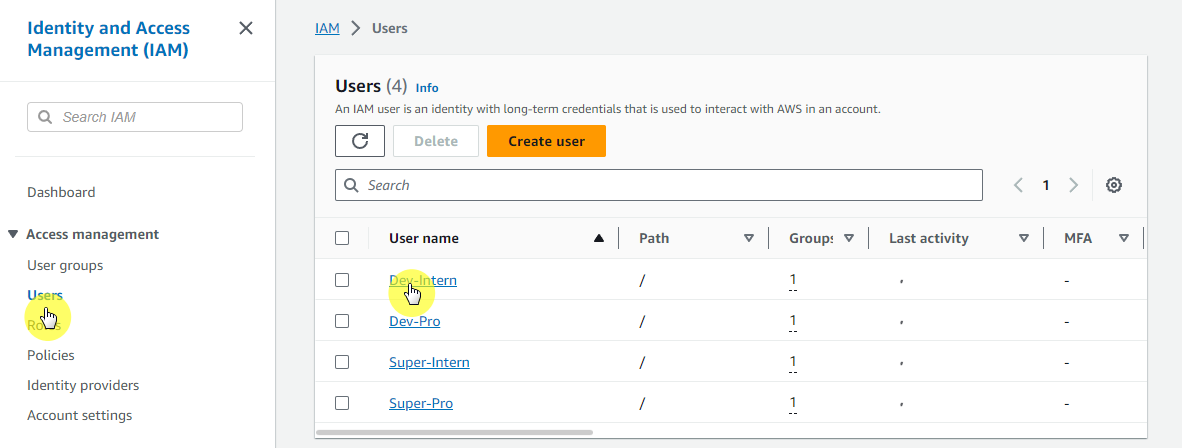Viewport: 1182px width, 448px height.
Task: Click page number 1 in pagination
Action: point(1046,185)
